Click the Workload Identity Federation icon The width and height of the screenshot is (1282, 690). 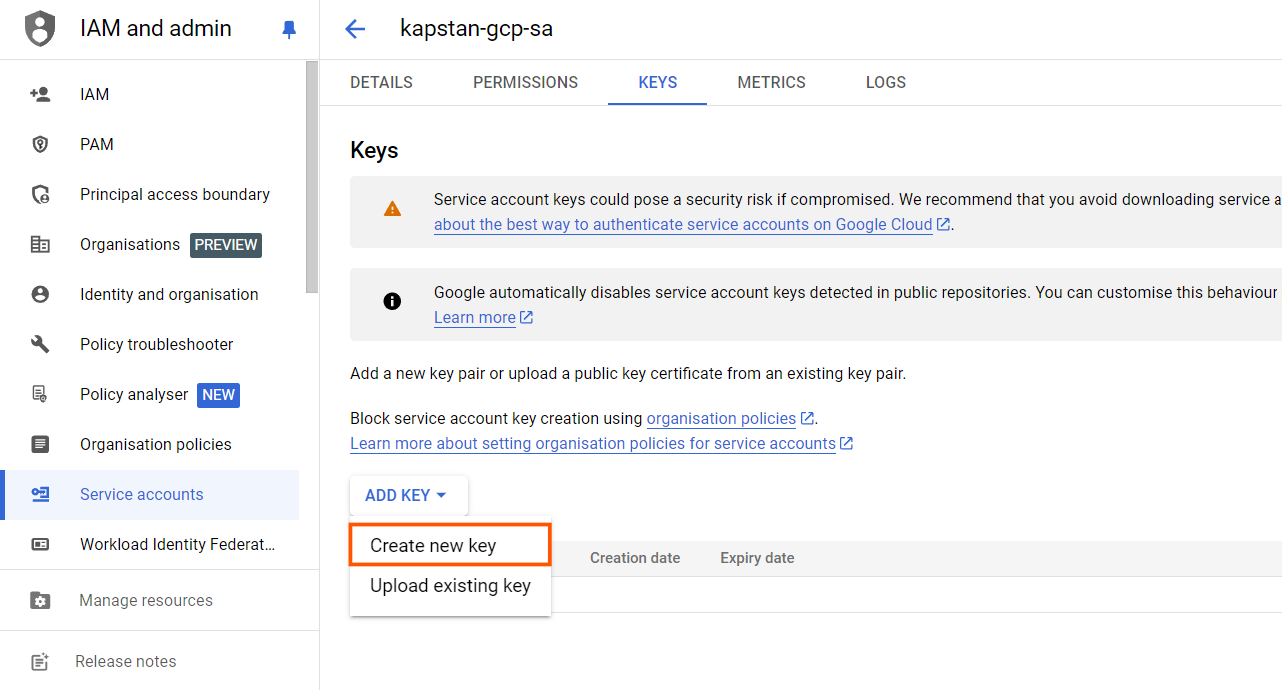(40, 544)
